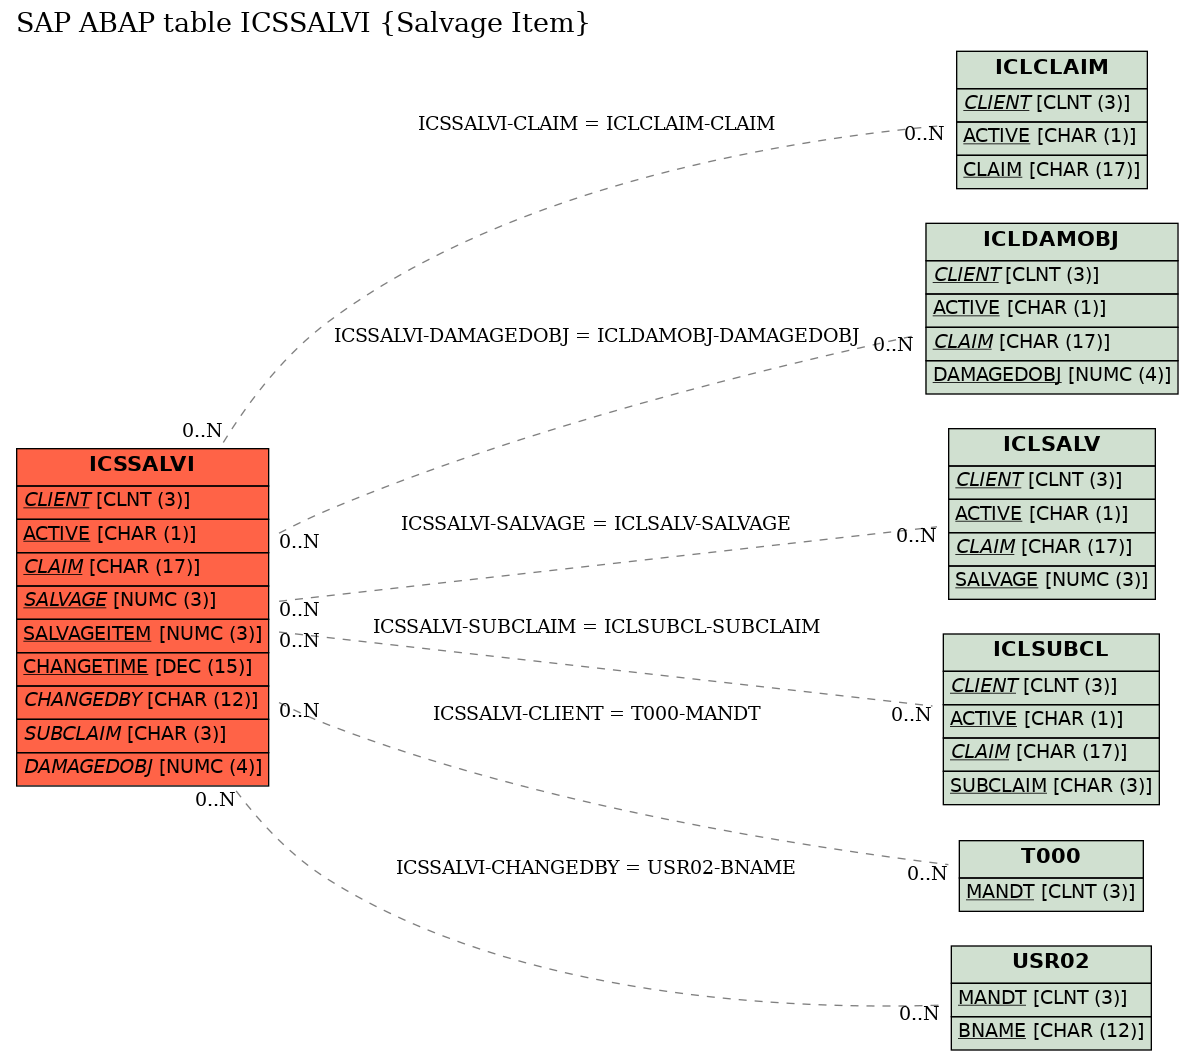
Task: Open the T000 table header
Action: [1051, 857]
